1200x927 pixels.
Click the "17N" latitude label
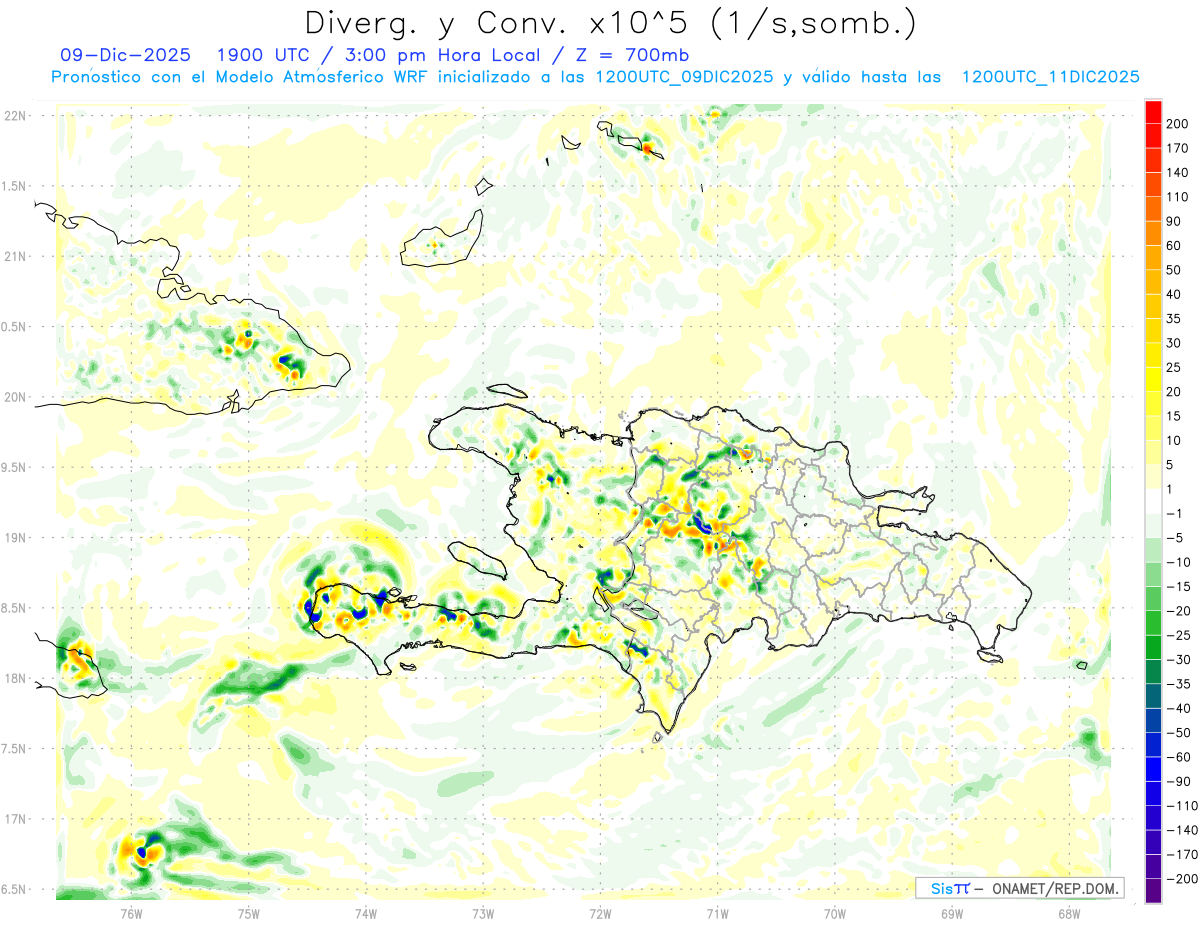click(15, 819)
